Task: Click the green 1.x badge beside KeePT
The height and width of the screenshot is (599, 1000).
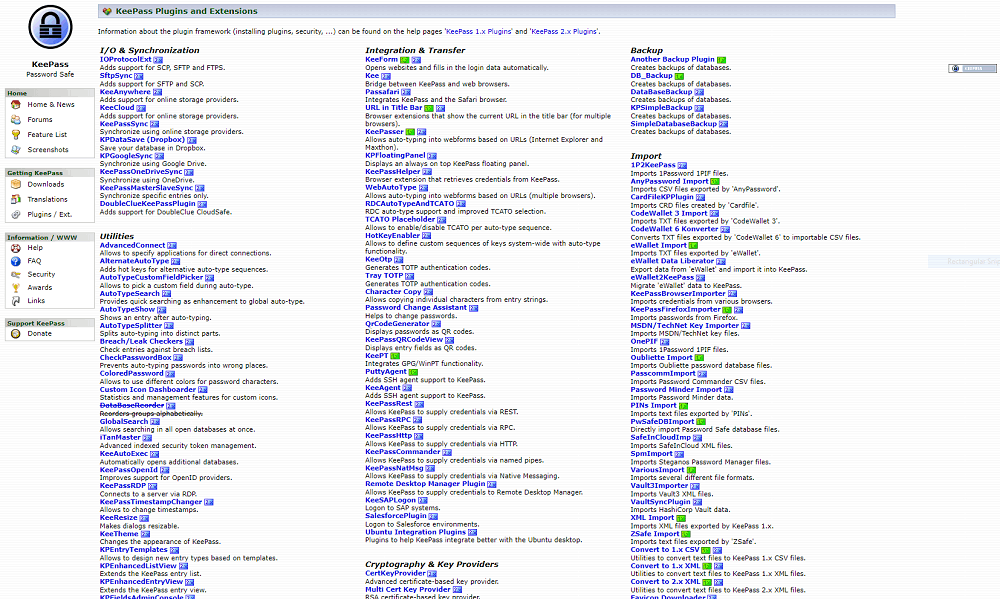Action: click(x=395, y=356)
